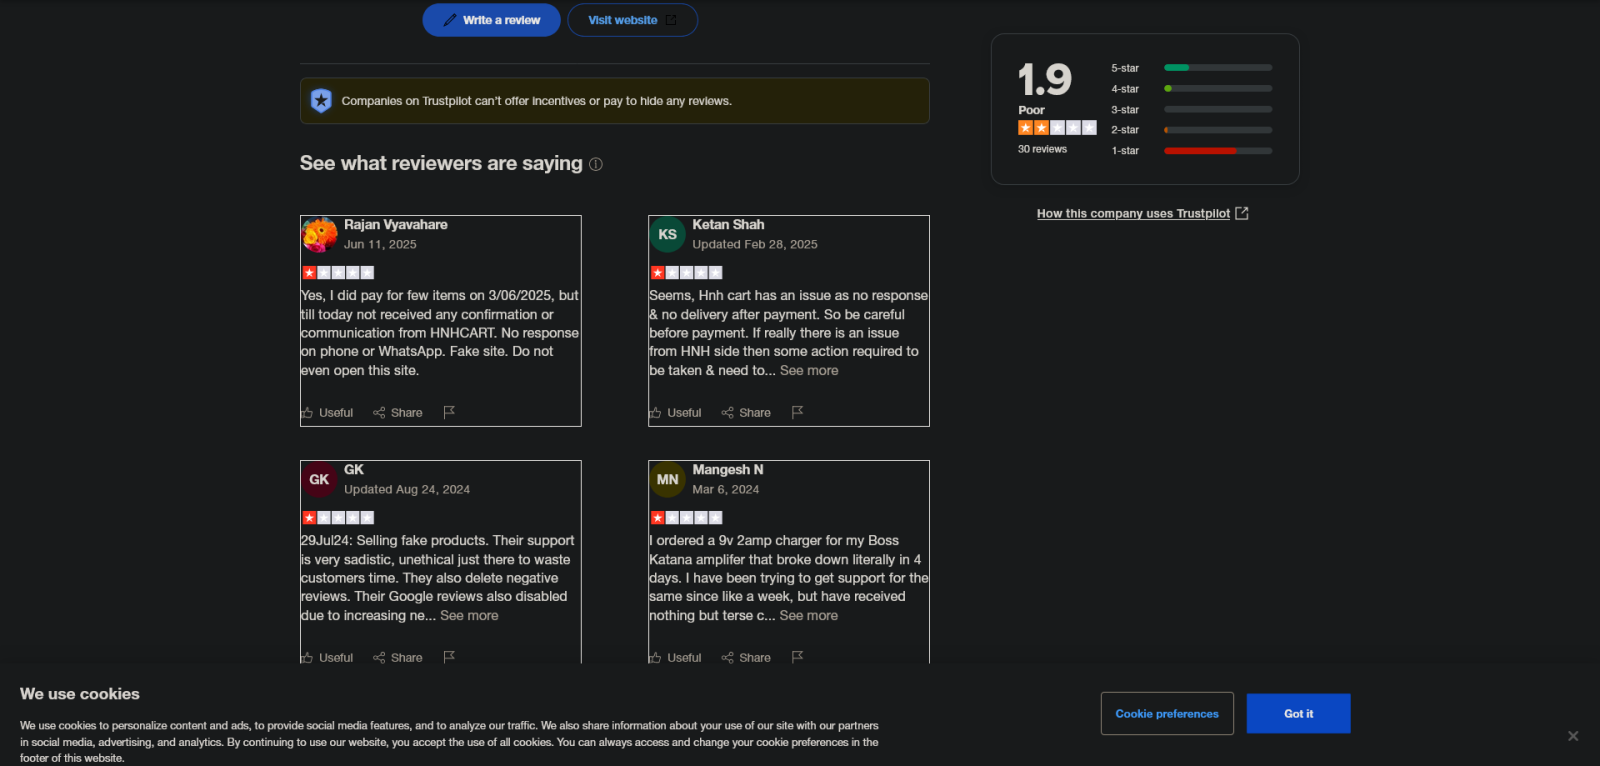Open Mangesh N's MN avatar
1600x766 pixels.
click(668, 480)
